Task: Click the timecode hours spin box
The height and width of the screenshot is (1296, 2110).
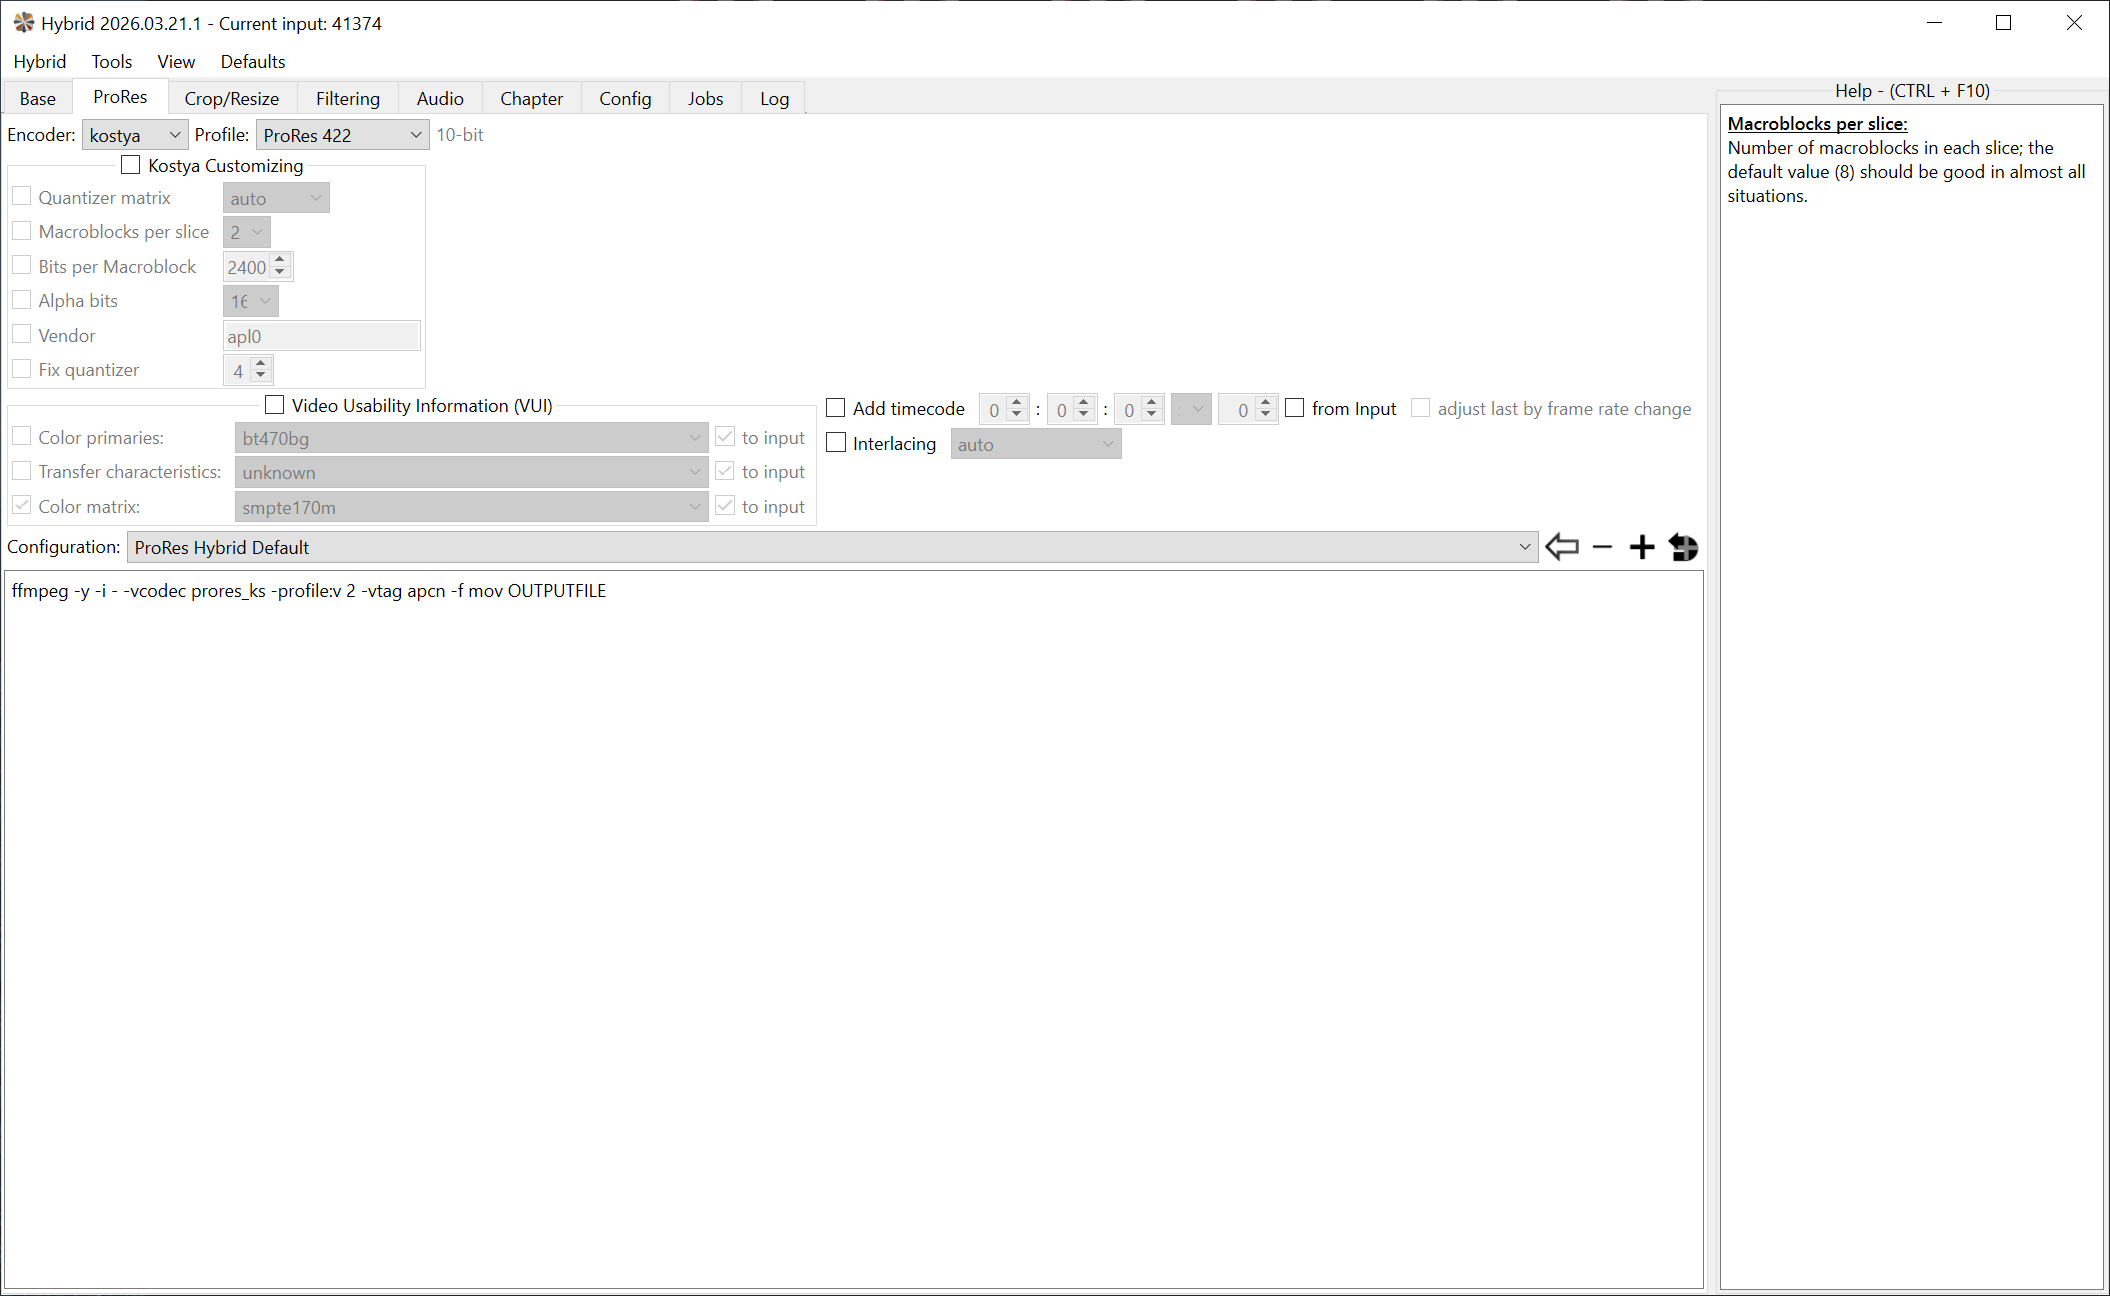Action: click(1004, 409)
